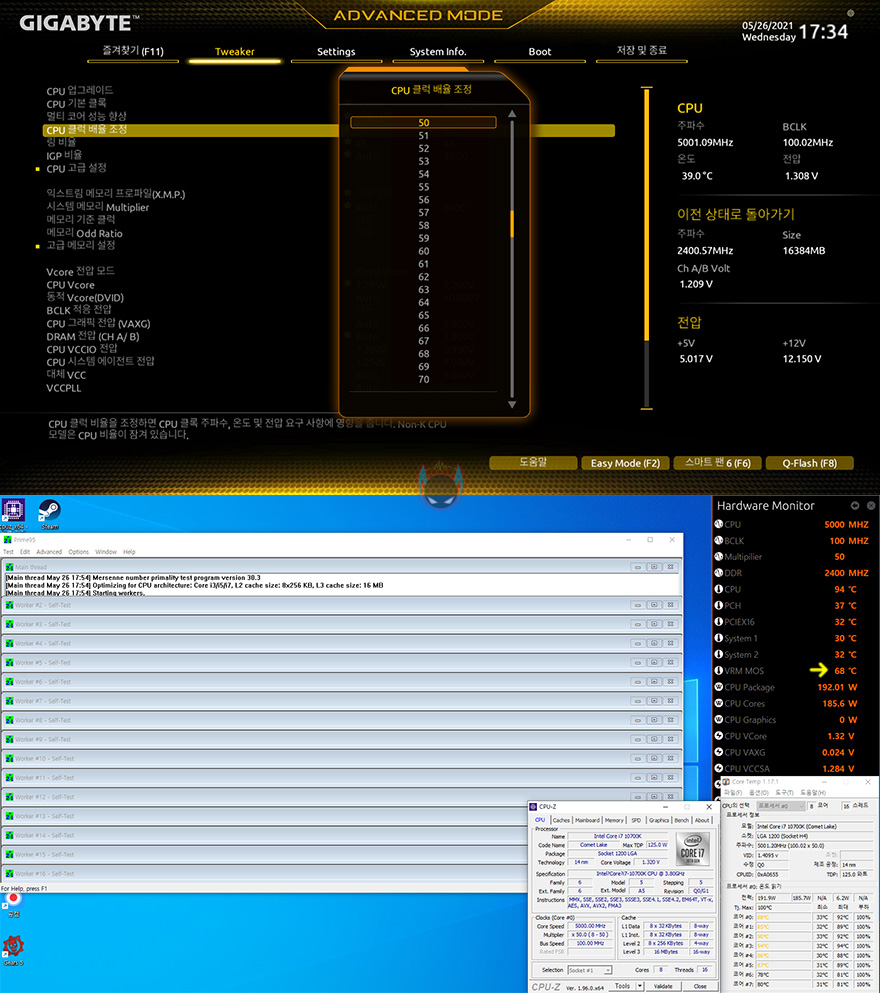880x993 pixels.
Task: Click the ratio list scroll-up arrow
Action: point(512,114)
